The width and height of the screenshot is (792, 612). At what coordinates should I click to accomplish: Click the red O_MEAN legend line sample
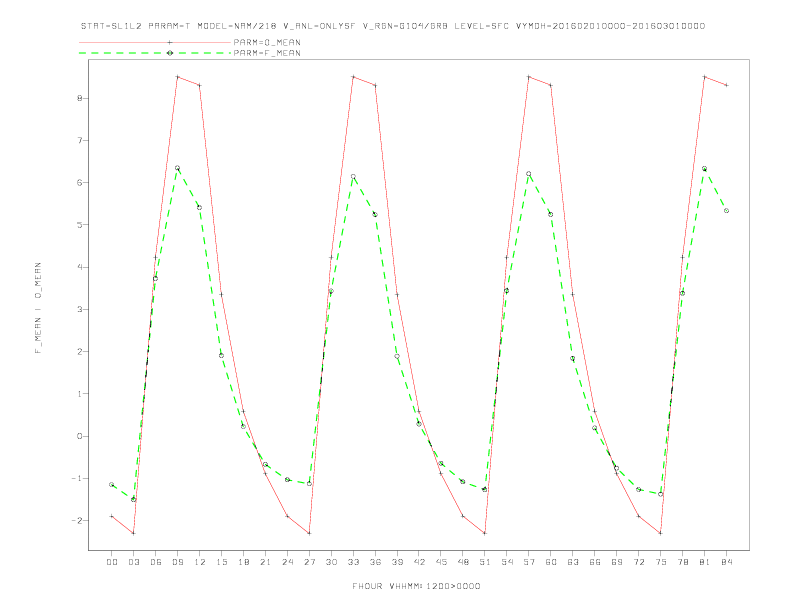(155, 42)
